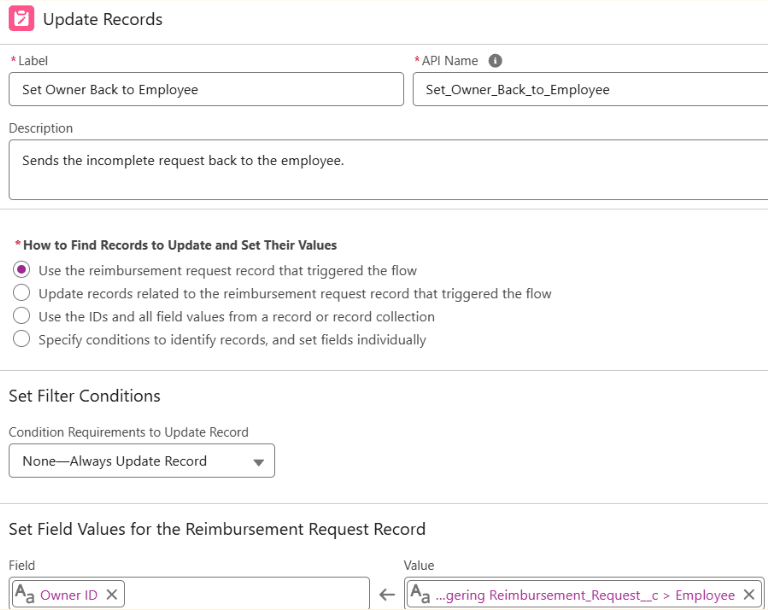Select 'Use the reimbursement request record that triggered'
768x610 pixels.
tap(21, 270)
